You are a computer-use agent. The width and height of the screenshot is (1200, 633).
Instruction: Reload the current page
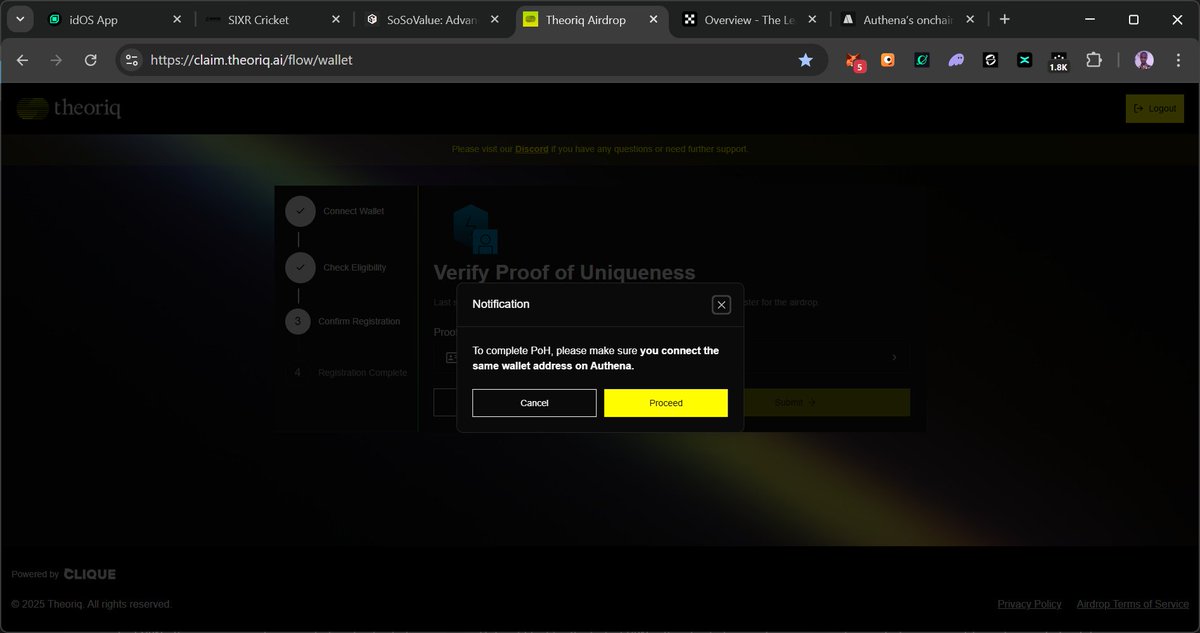90,60
